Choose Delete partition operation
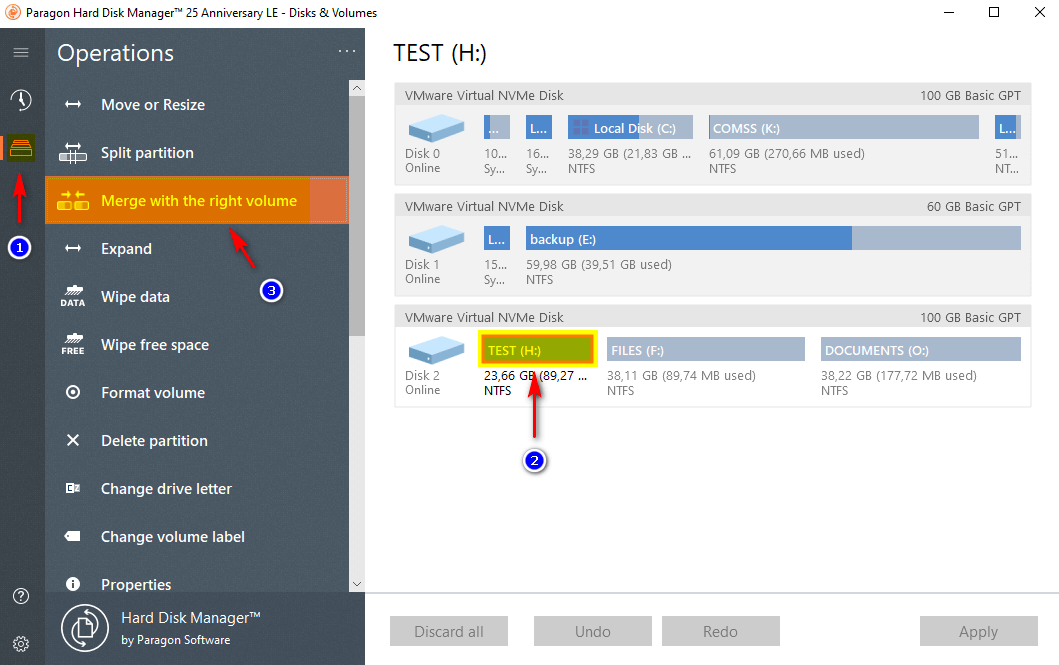The width and height of the screenshot is (1059, 665). 197,440
